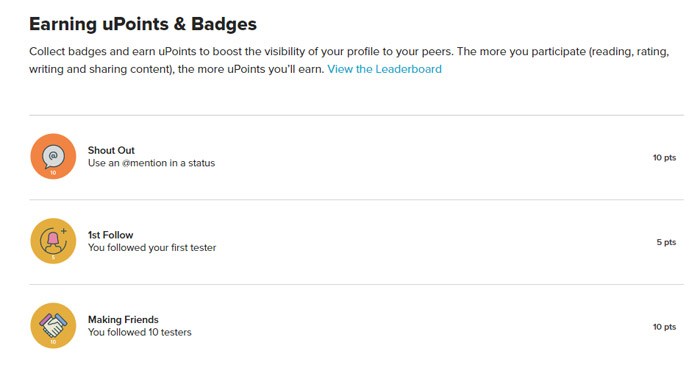Click the Earning uPoints & Badges heading

(143, 24)
